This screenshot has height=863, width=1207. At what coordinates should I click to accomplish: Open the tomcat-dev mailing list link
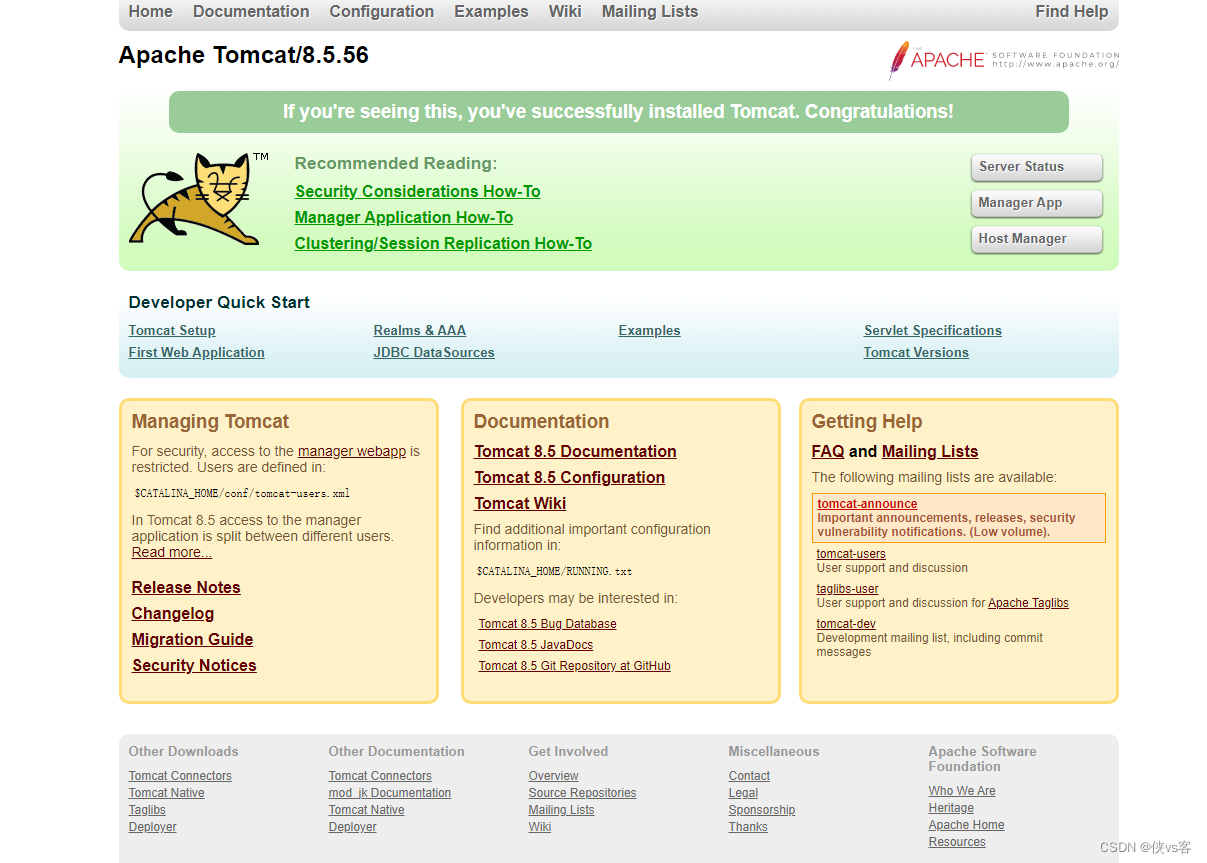pos(846,624)
